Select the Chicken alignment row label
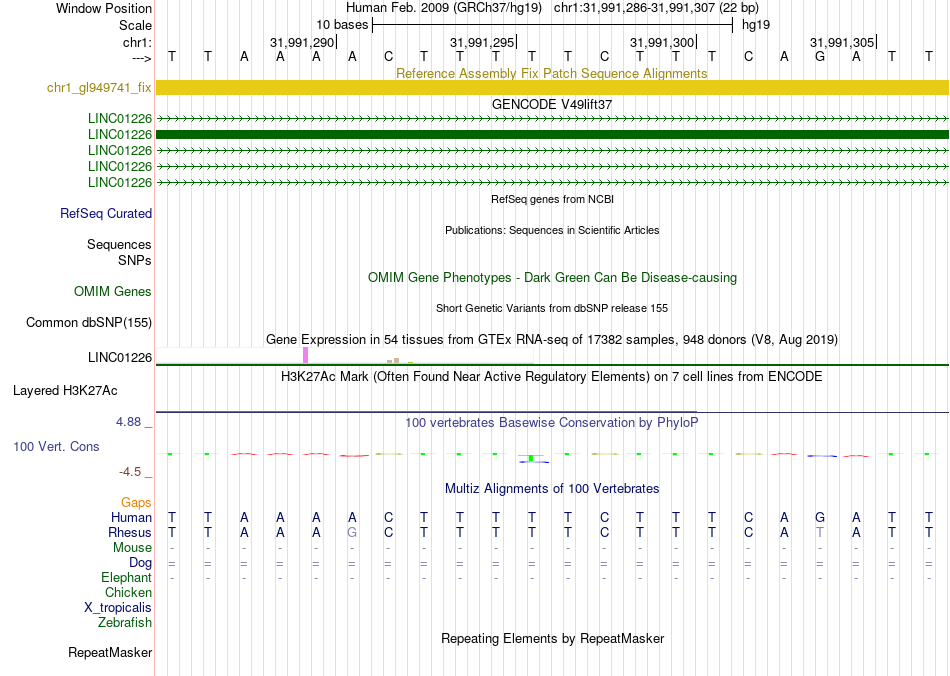950x676 pixels. point(128,592)
